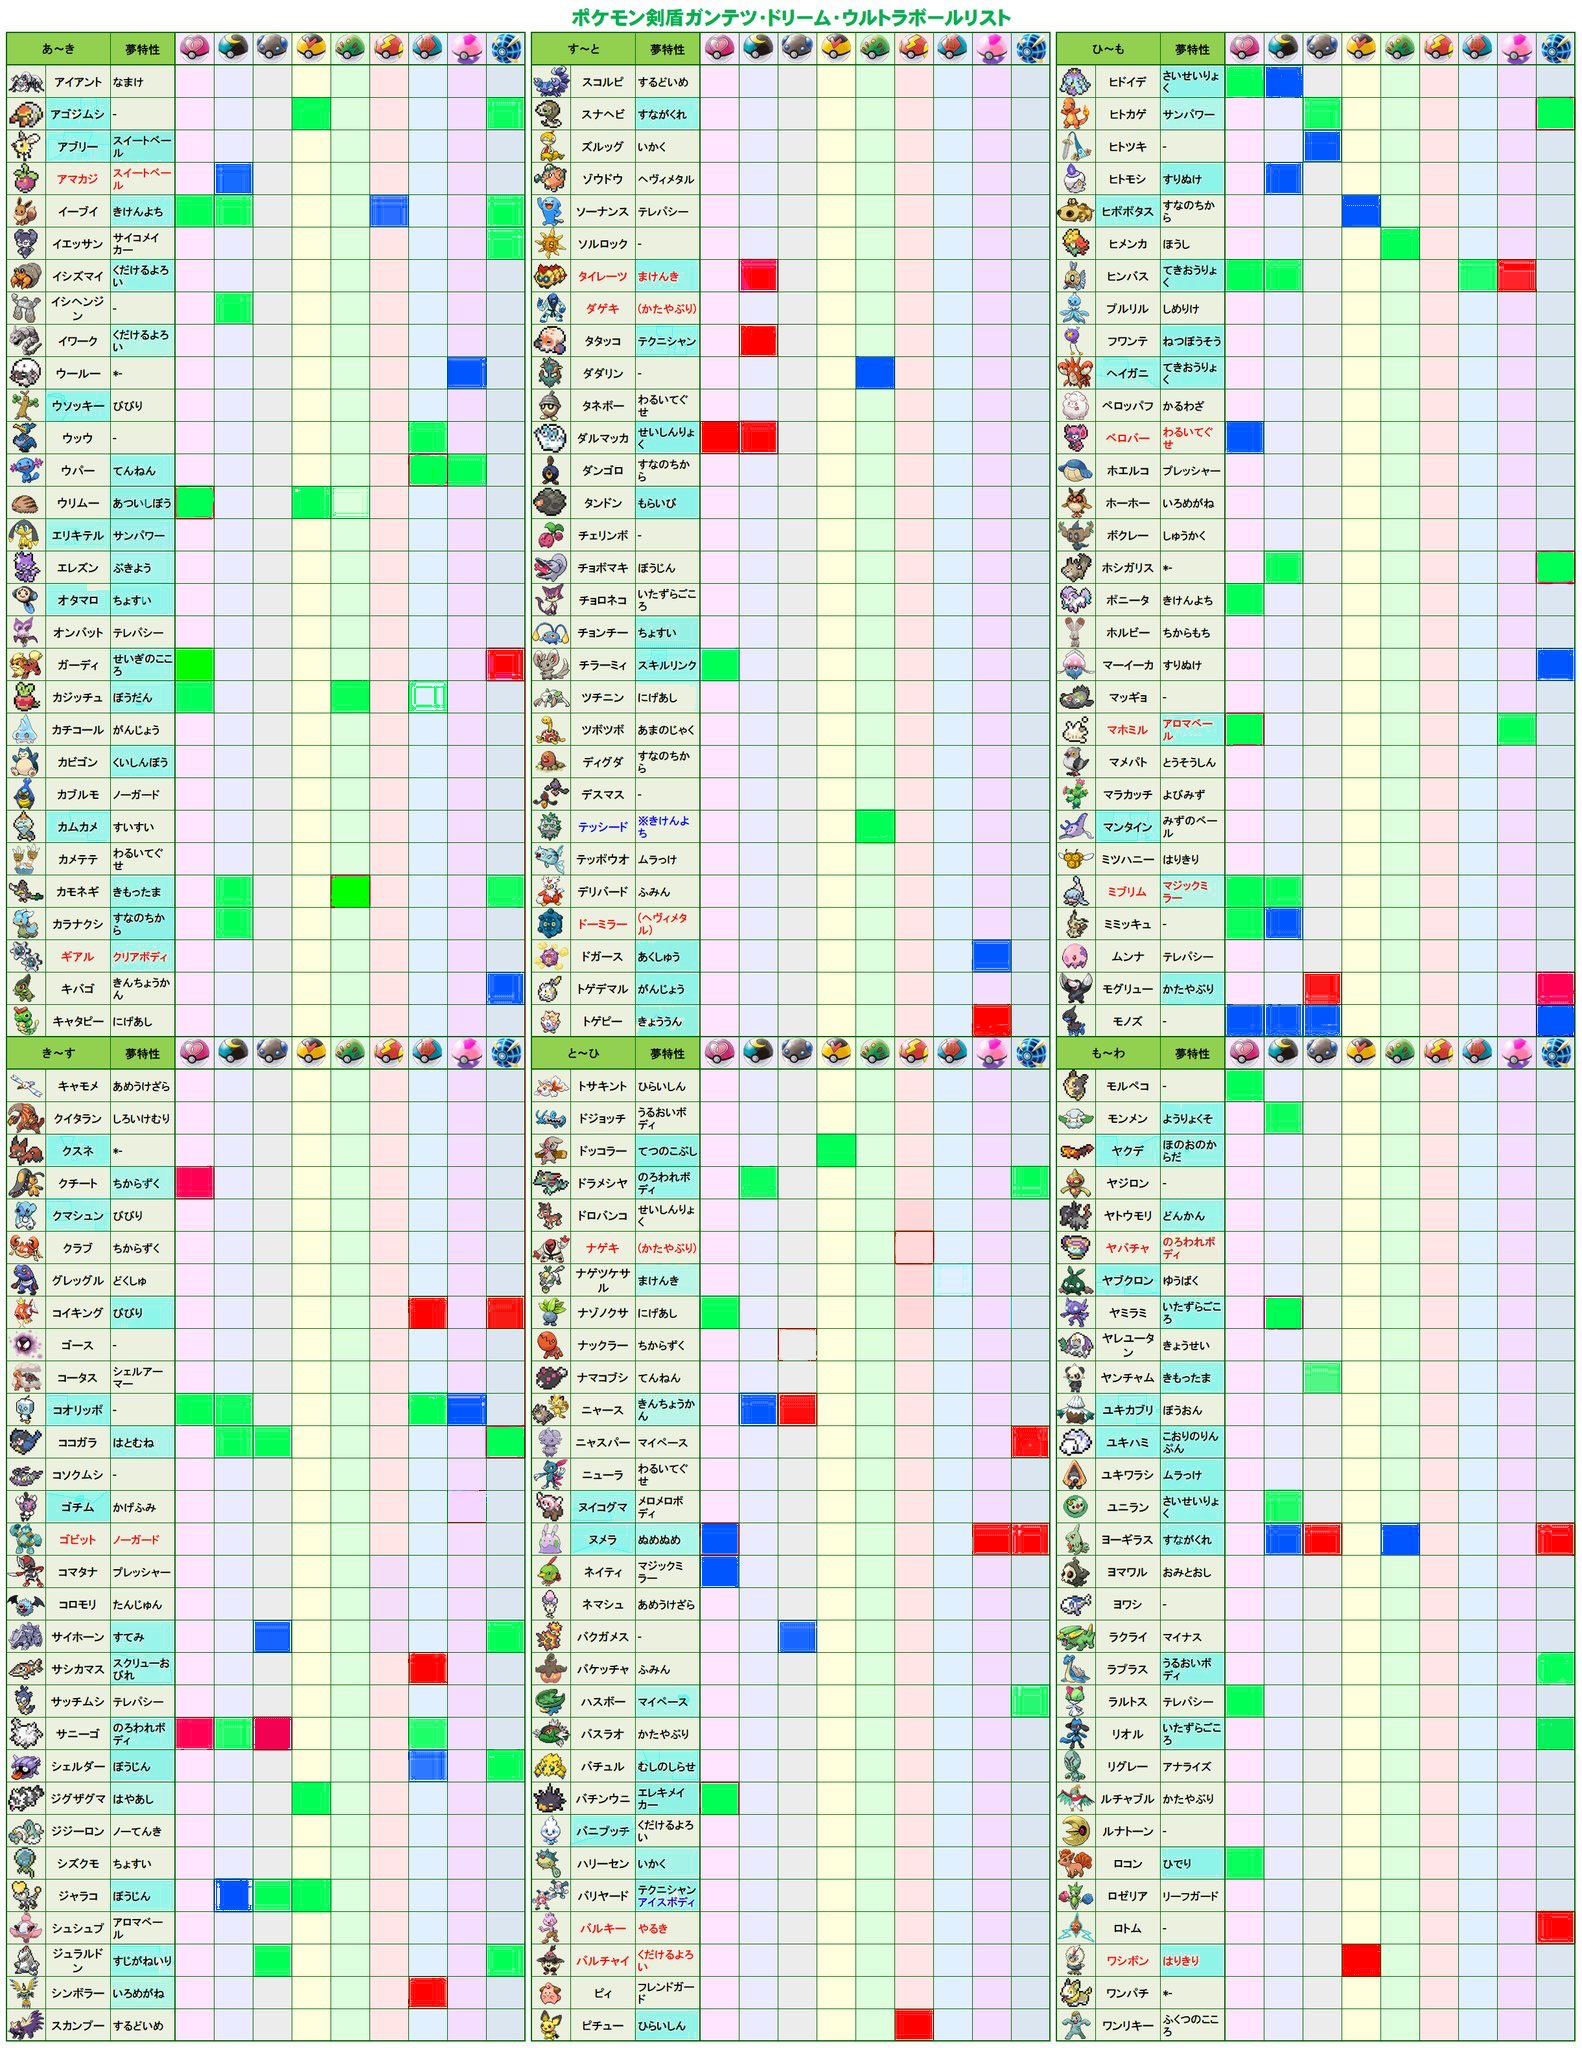Click the フレンドガード ability cell

[x=667, y=1993]
